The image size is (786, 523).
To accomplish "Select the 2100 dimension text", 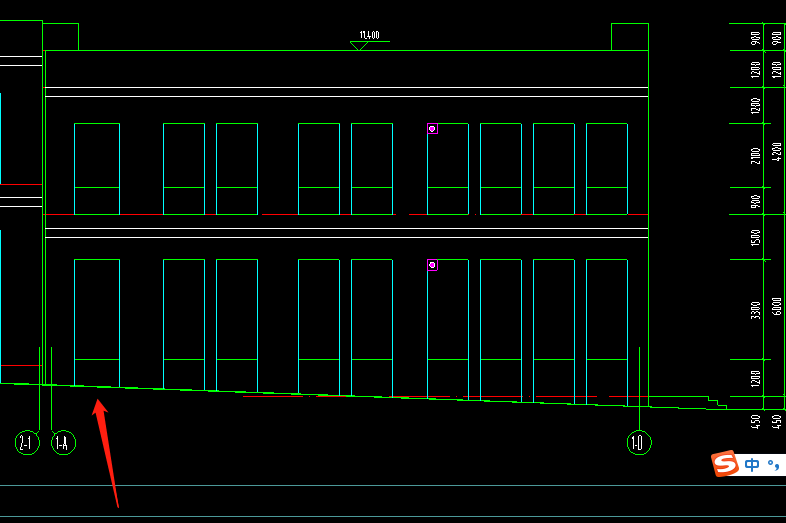I will (755, 155).
